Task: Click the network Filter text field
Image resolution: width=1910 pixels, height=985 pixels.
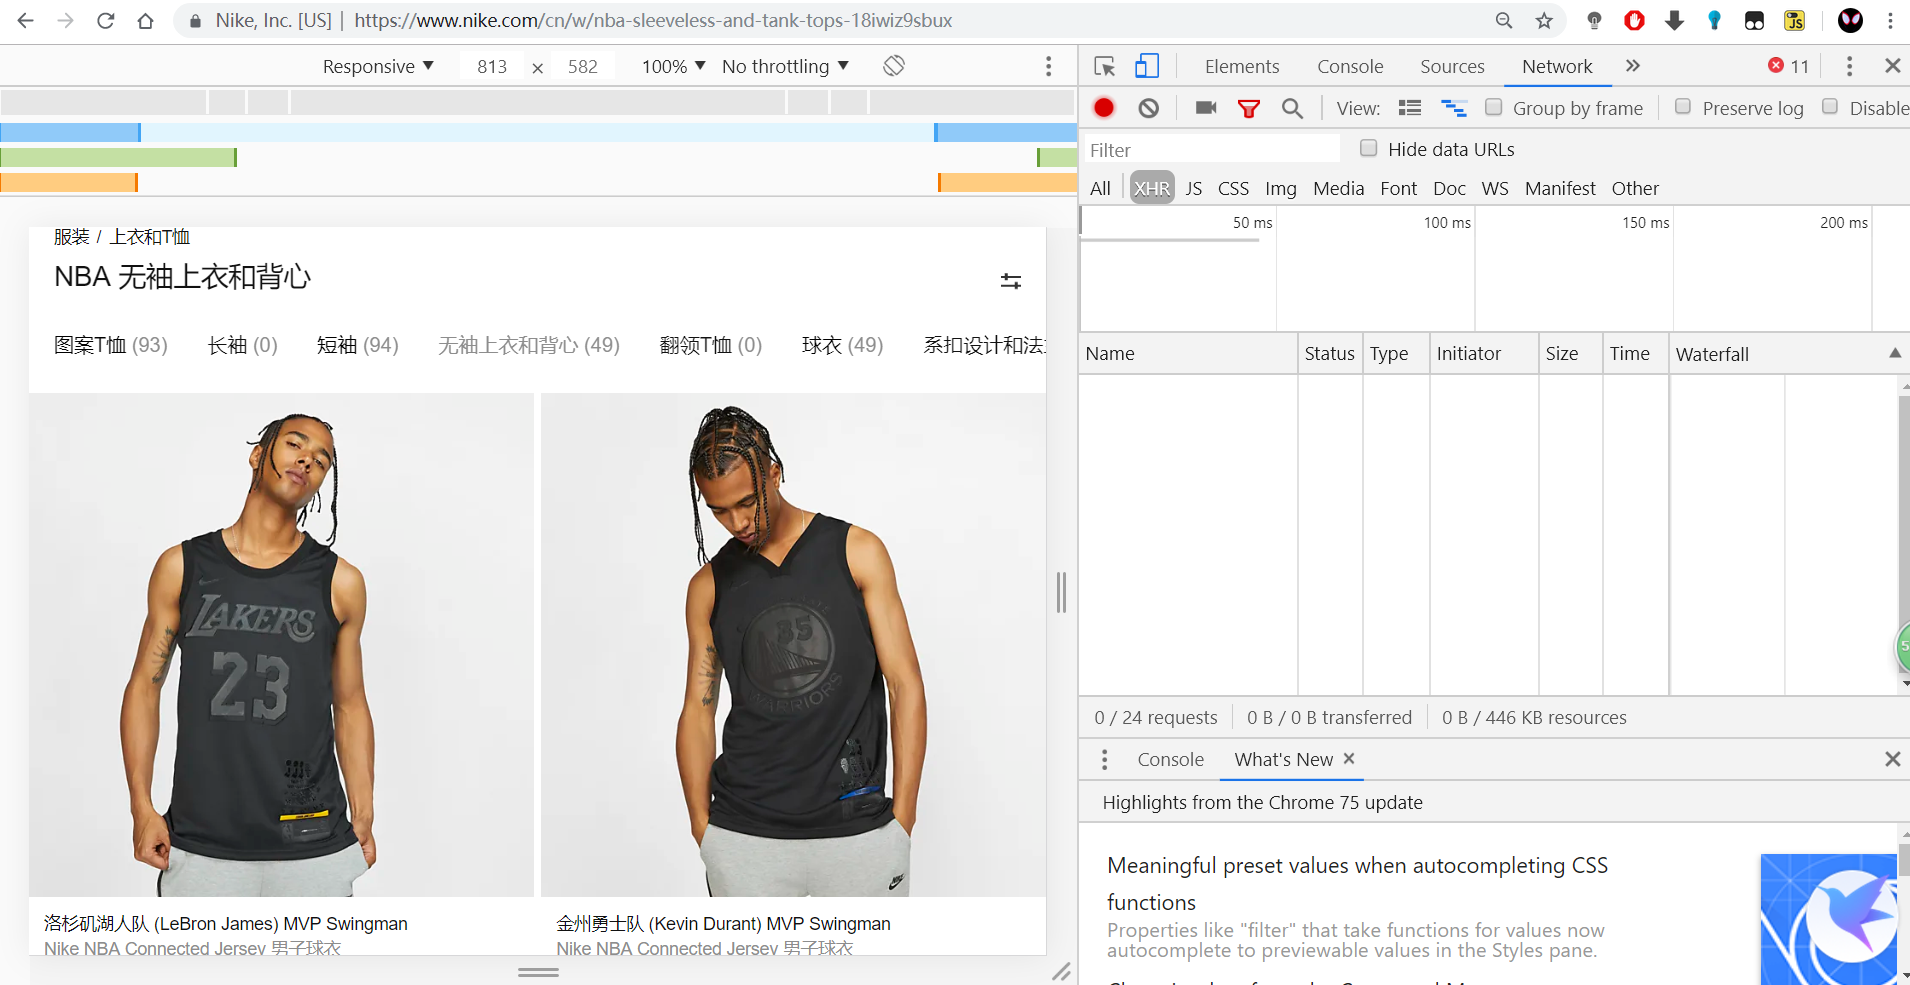Action: 1210,150
